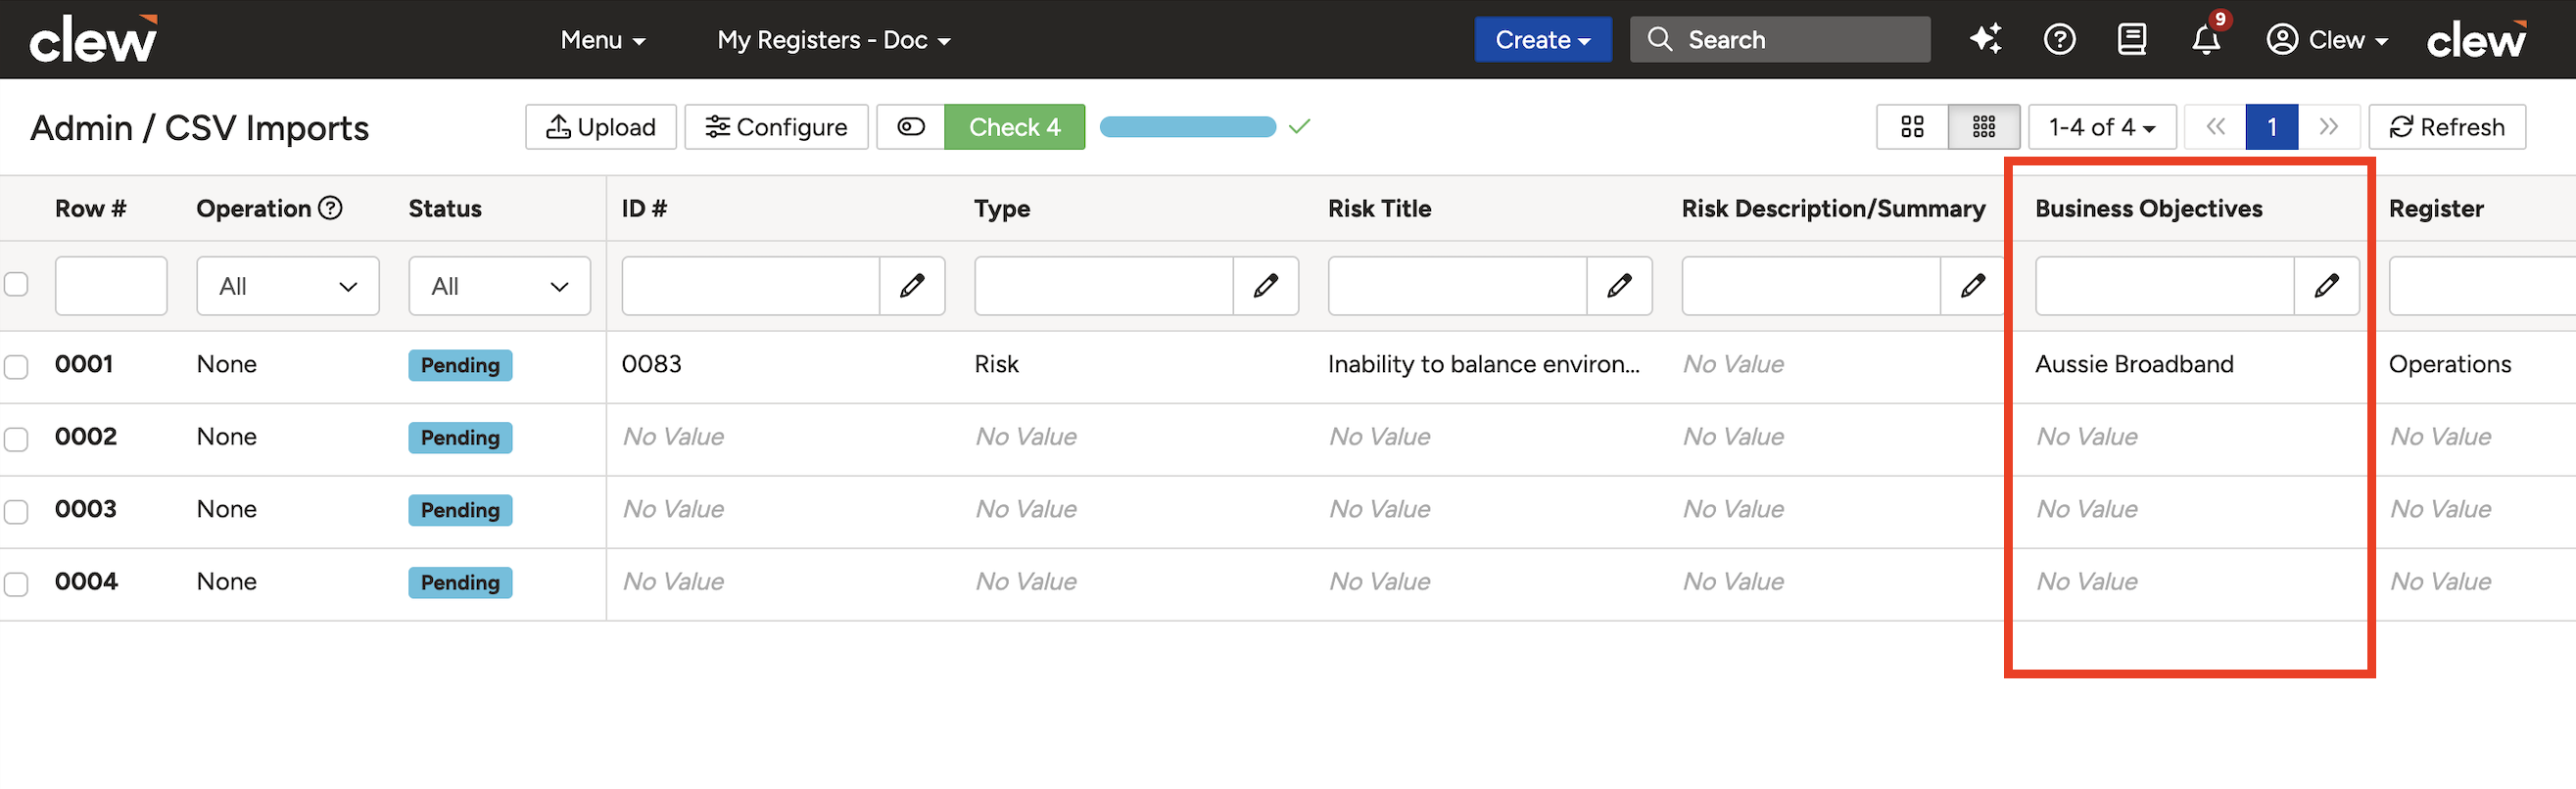Select page 1 pagination button
2576x789 pixels.
coord(2272,127)
